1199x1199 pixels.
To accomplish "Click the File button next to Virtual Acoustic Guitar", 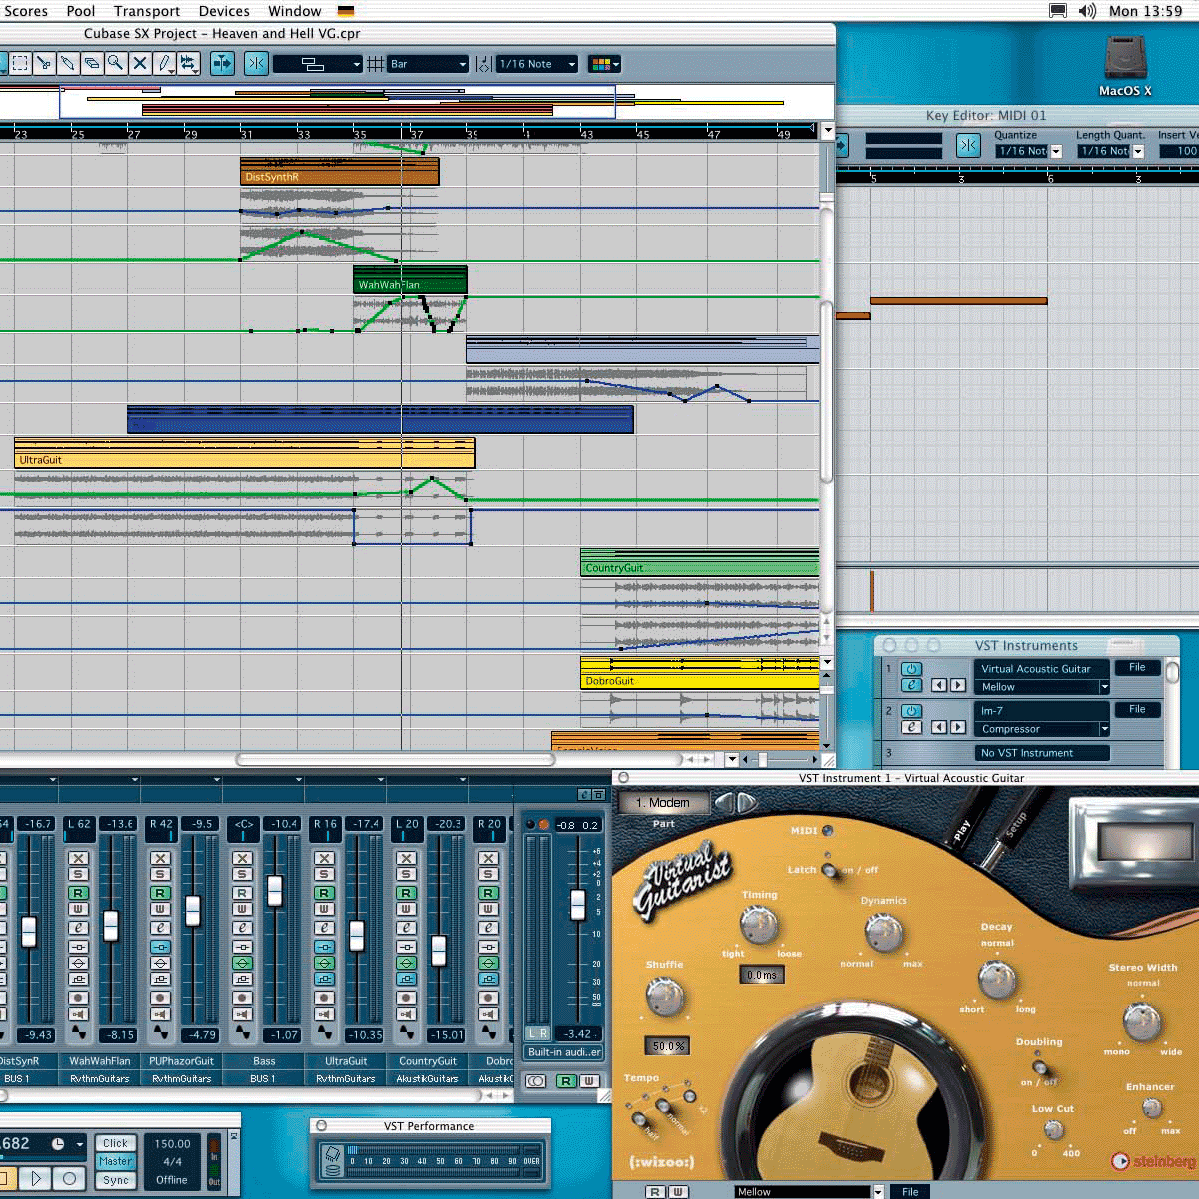I will 1137,667.
